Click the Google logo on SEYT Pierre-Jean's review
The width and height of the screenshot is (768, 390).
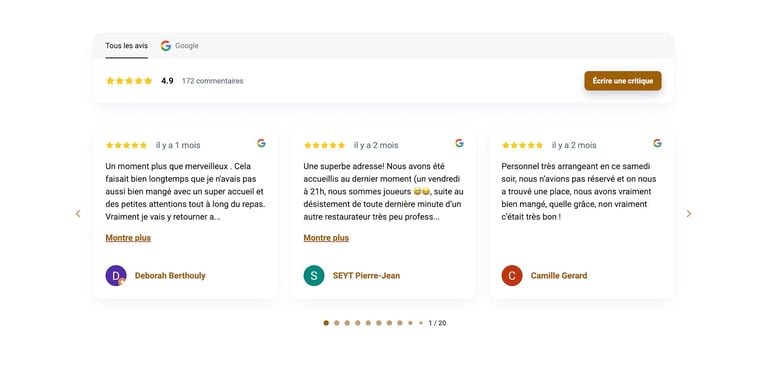tap(459, 143)
